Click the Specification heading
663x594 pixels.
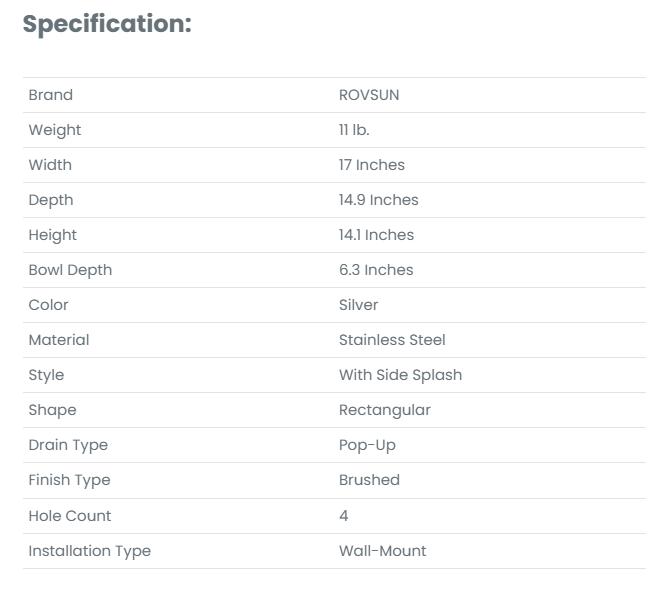106,24
